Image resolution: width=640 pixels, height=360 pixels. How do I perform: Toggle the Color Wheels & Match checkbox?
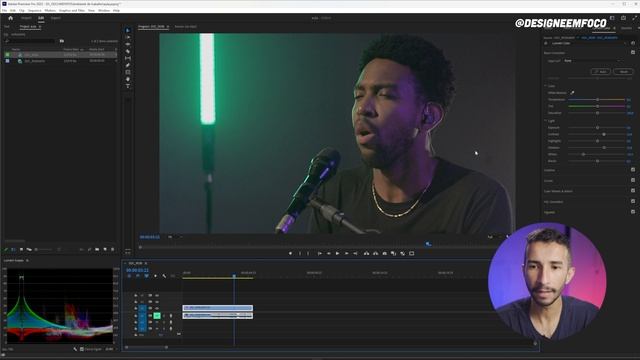(x=633, y=191)
